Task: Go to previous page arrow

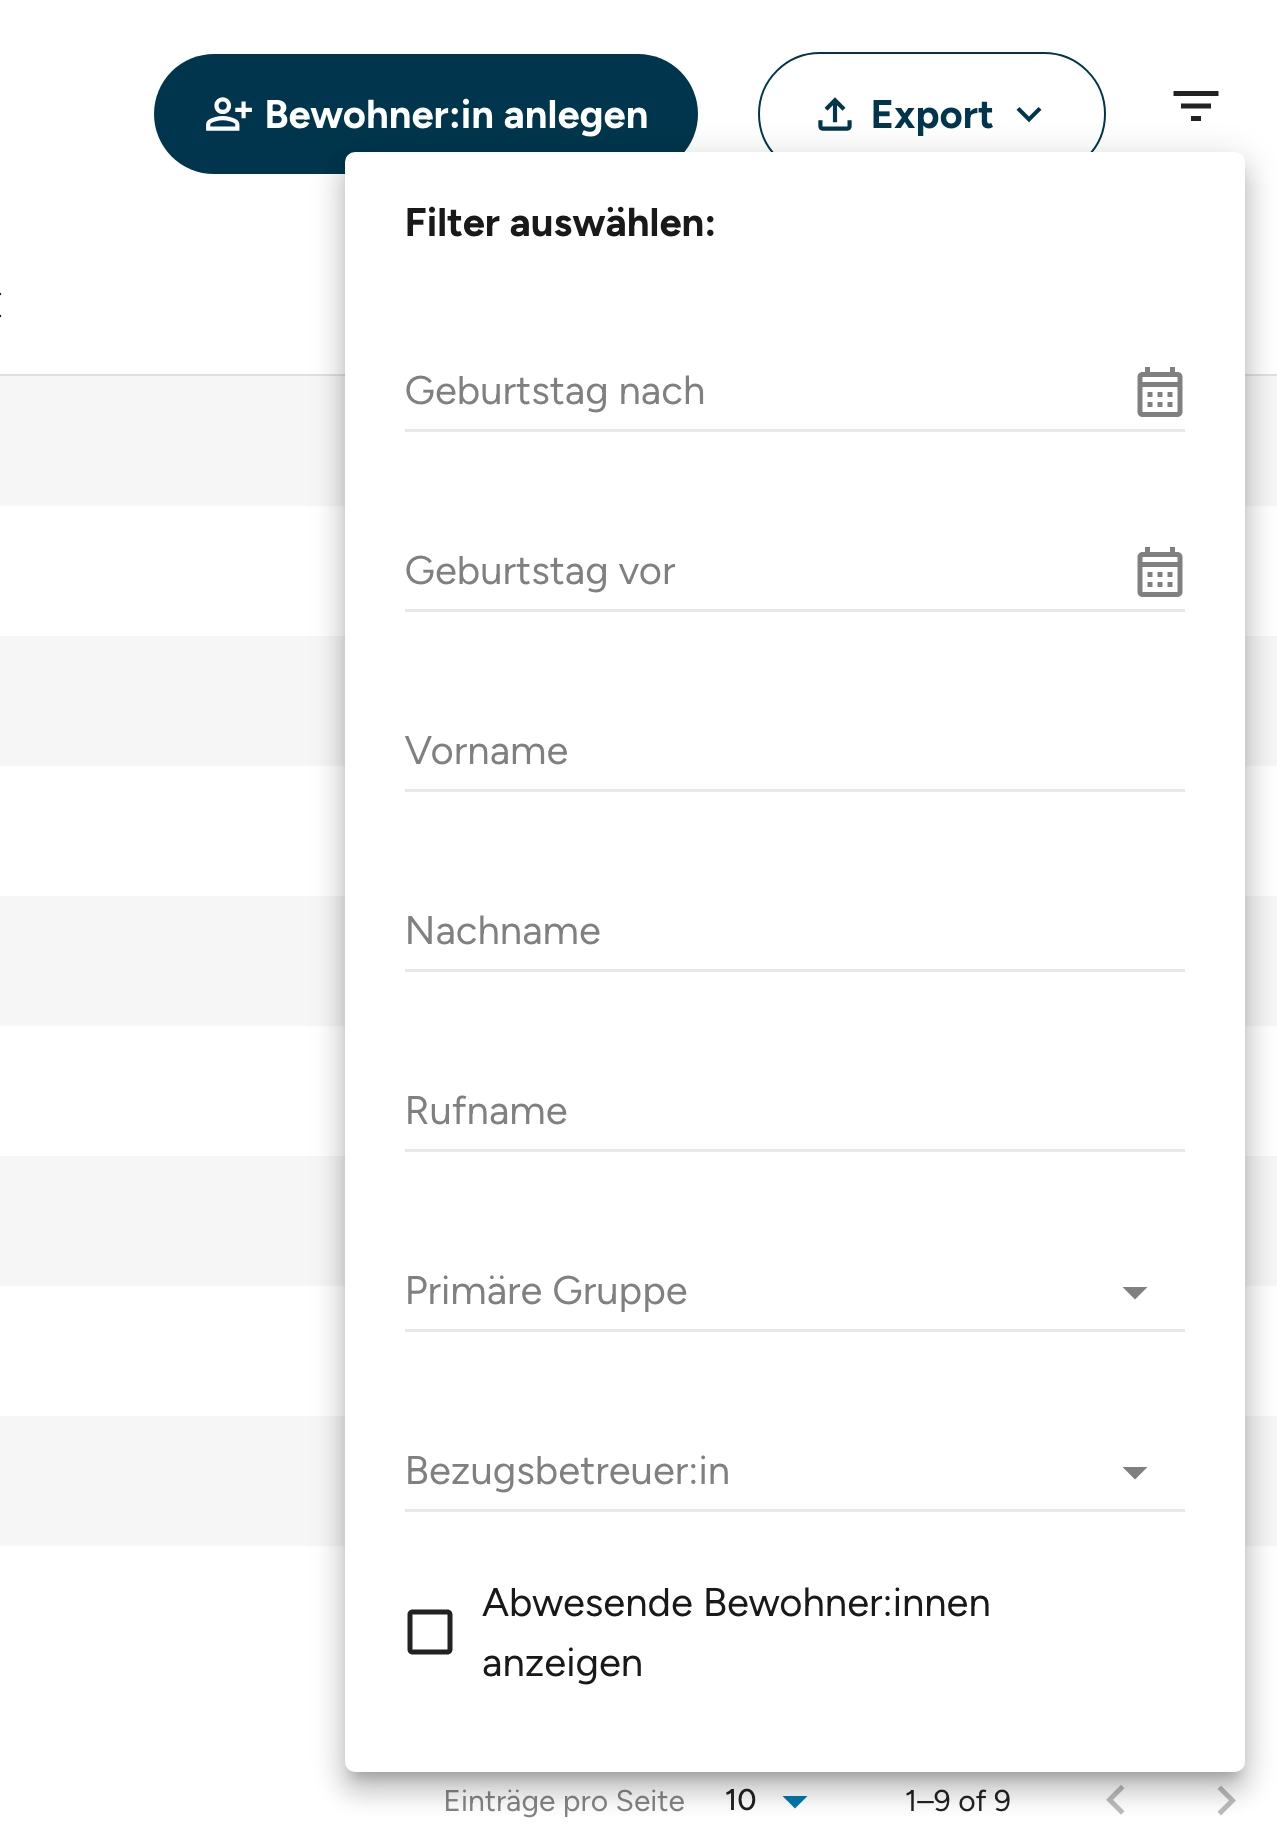Action: pyautogui.click(x=1116, y=1800)
